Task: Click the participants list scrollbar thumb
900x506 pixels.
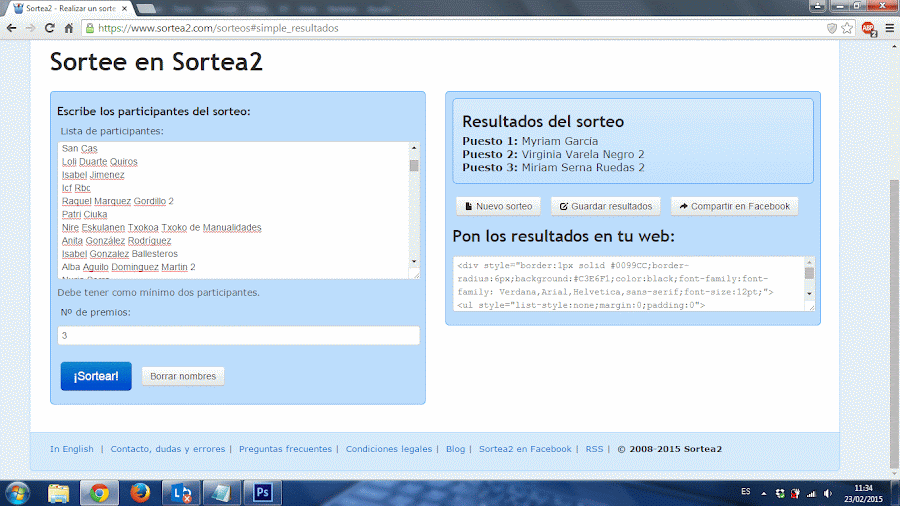Action: click(x=414, y=166)
